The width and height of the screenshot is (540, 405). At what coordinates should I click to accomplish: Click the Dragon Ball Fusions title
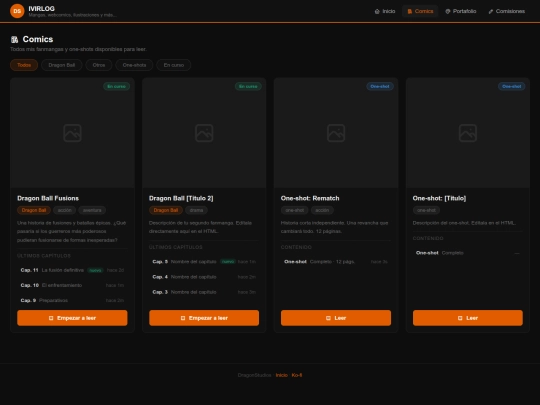[48, 198]
